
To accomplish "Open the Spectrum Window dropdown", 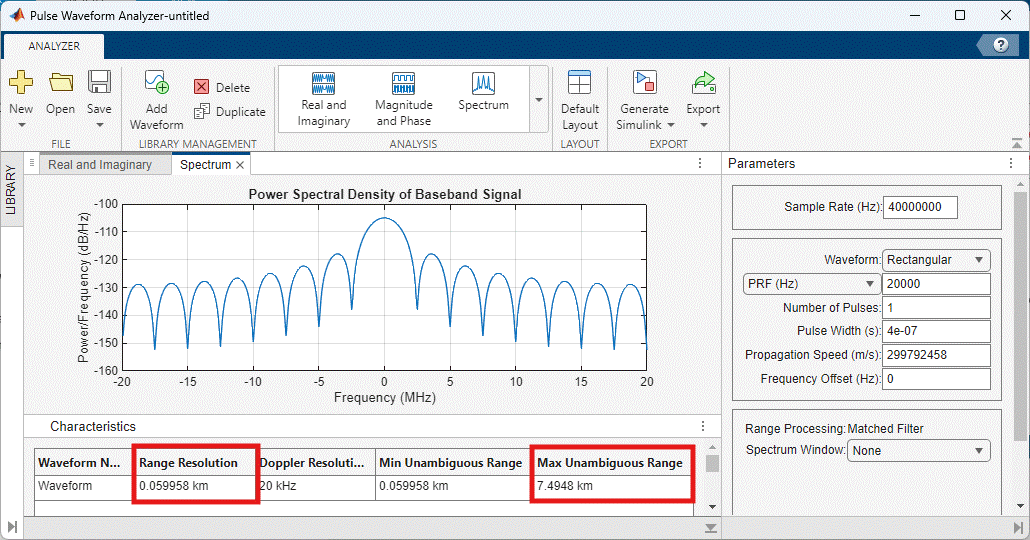I will tap(918, 451).
